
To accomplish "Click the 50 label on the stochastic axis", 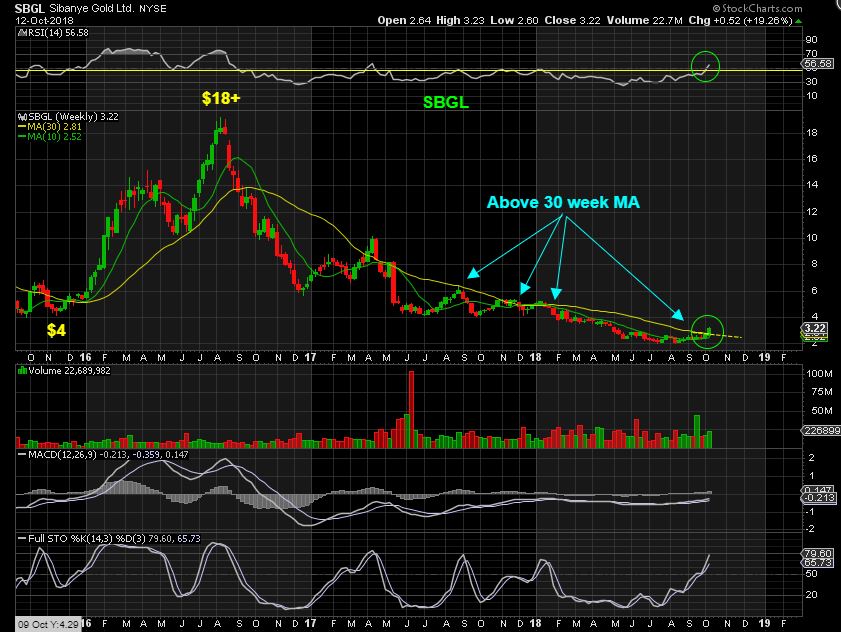I will (812, 574).
